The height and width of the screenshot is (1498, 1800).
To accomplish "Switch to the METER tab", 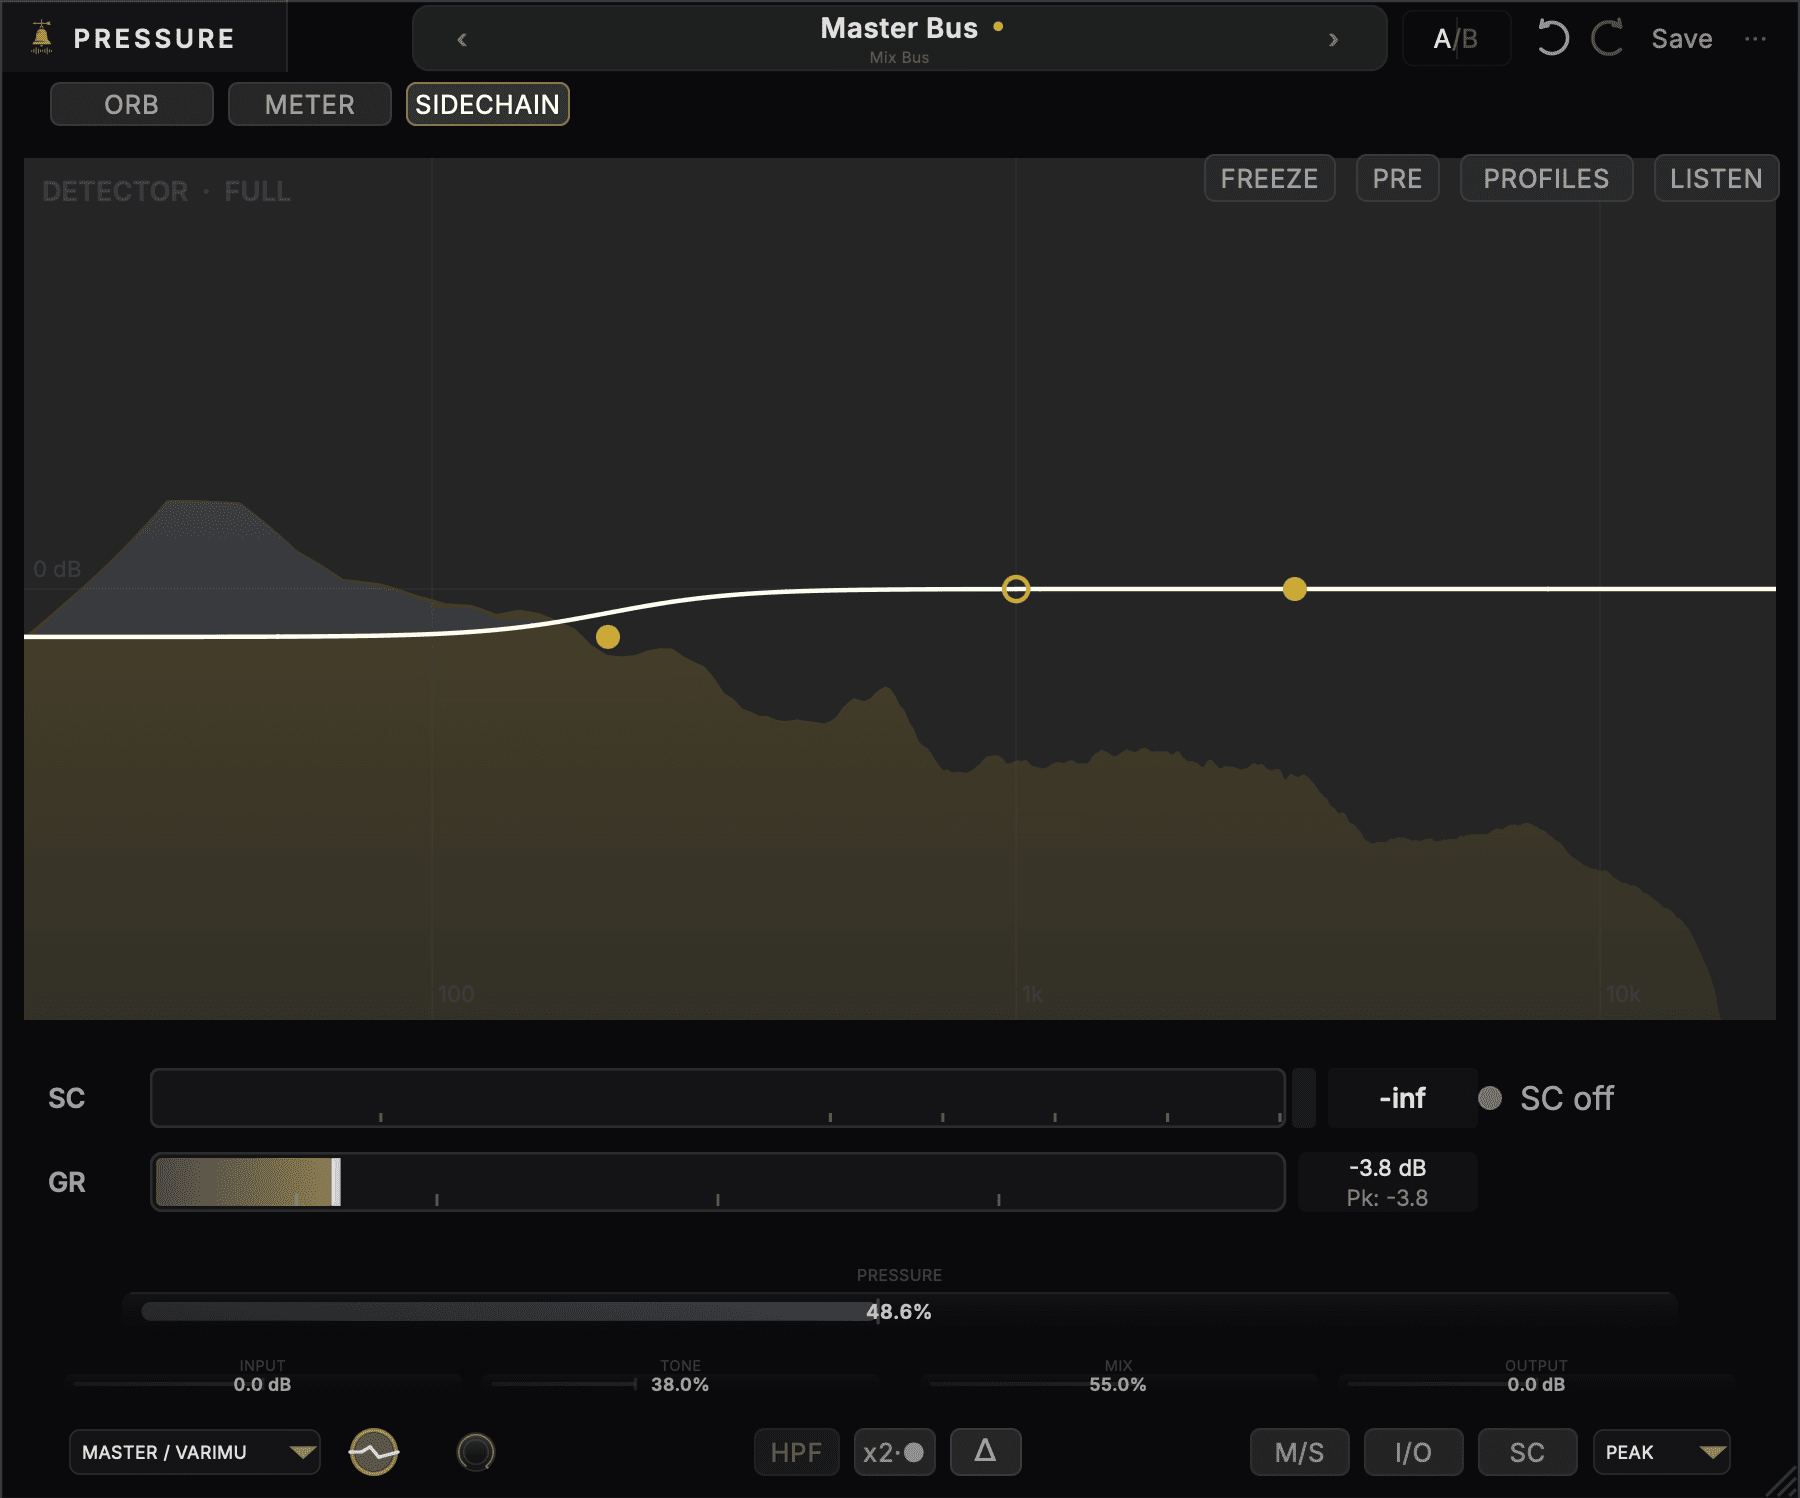I will (310, 104).
